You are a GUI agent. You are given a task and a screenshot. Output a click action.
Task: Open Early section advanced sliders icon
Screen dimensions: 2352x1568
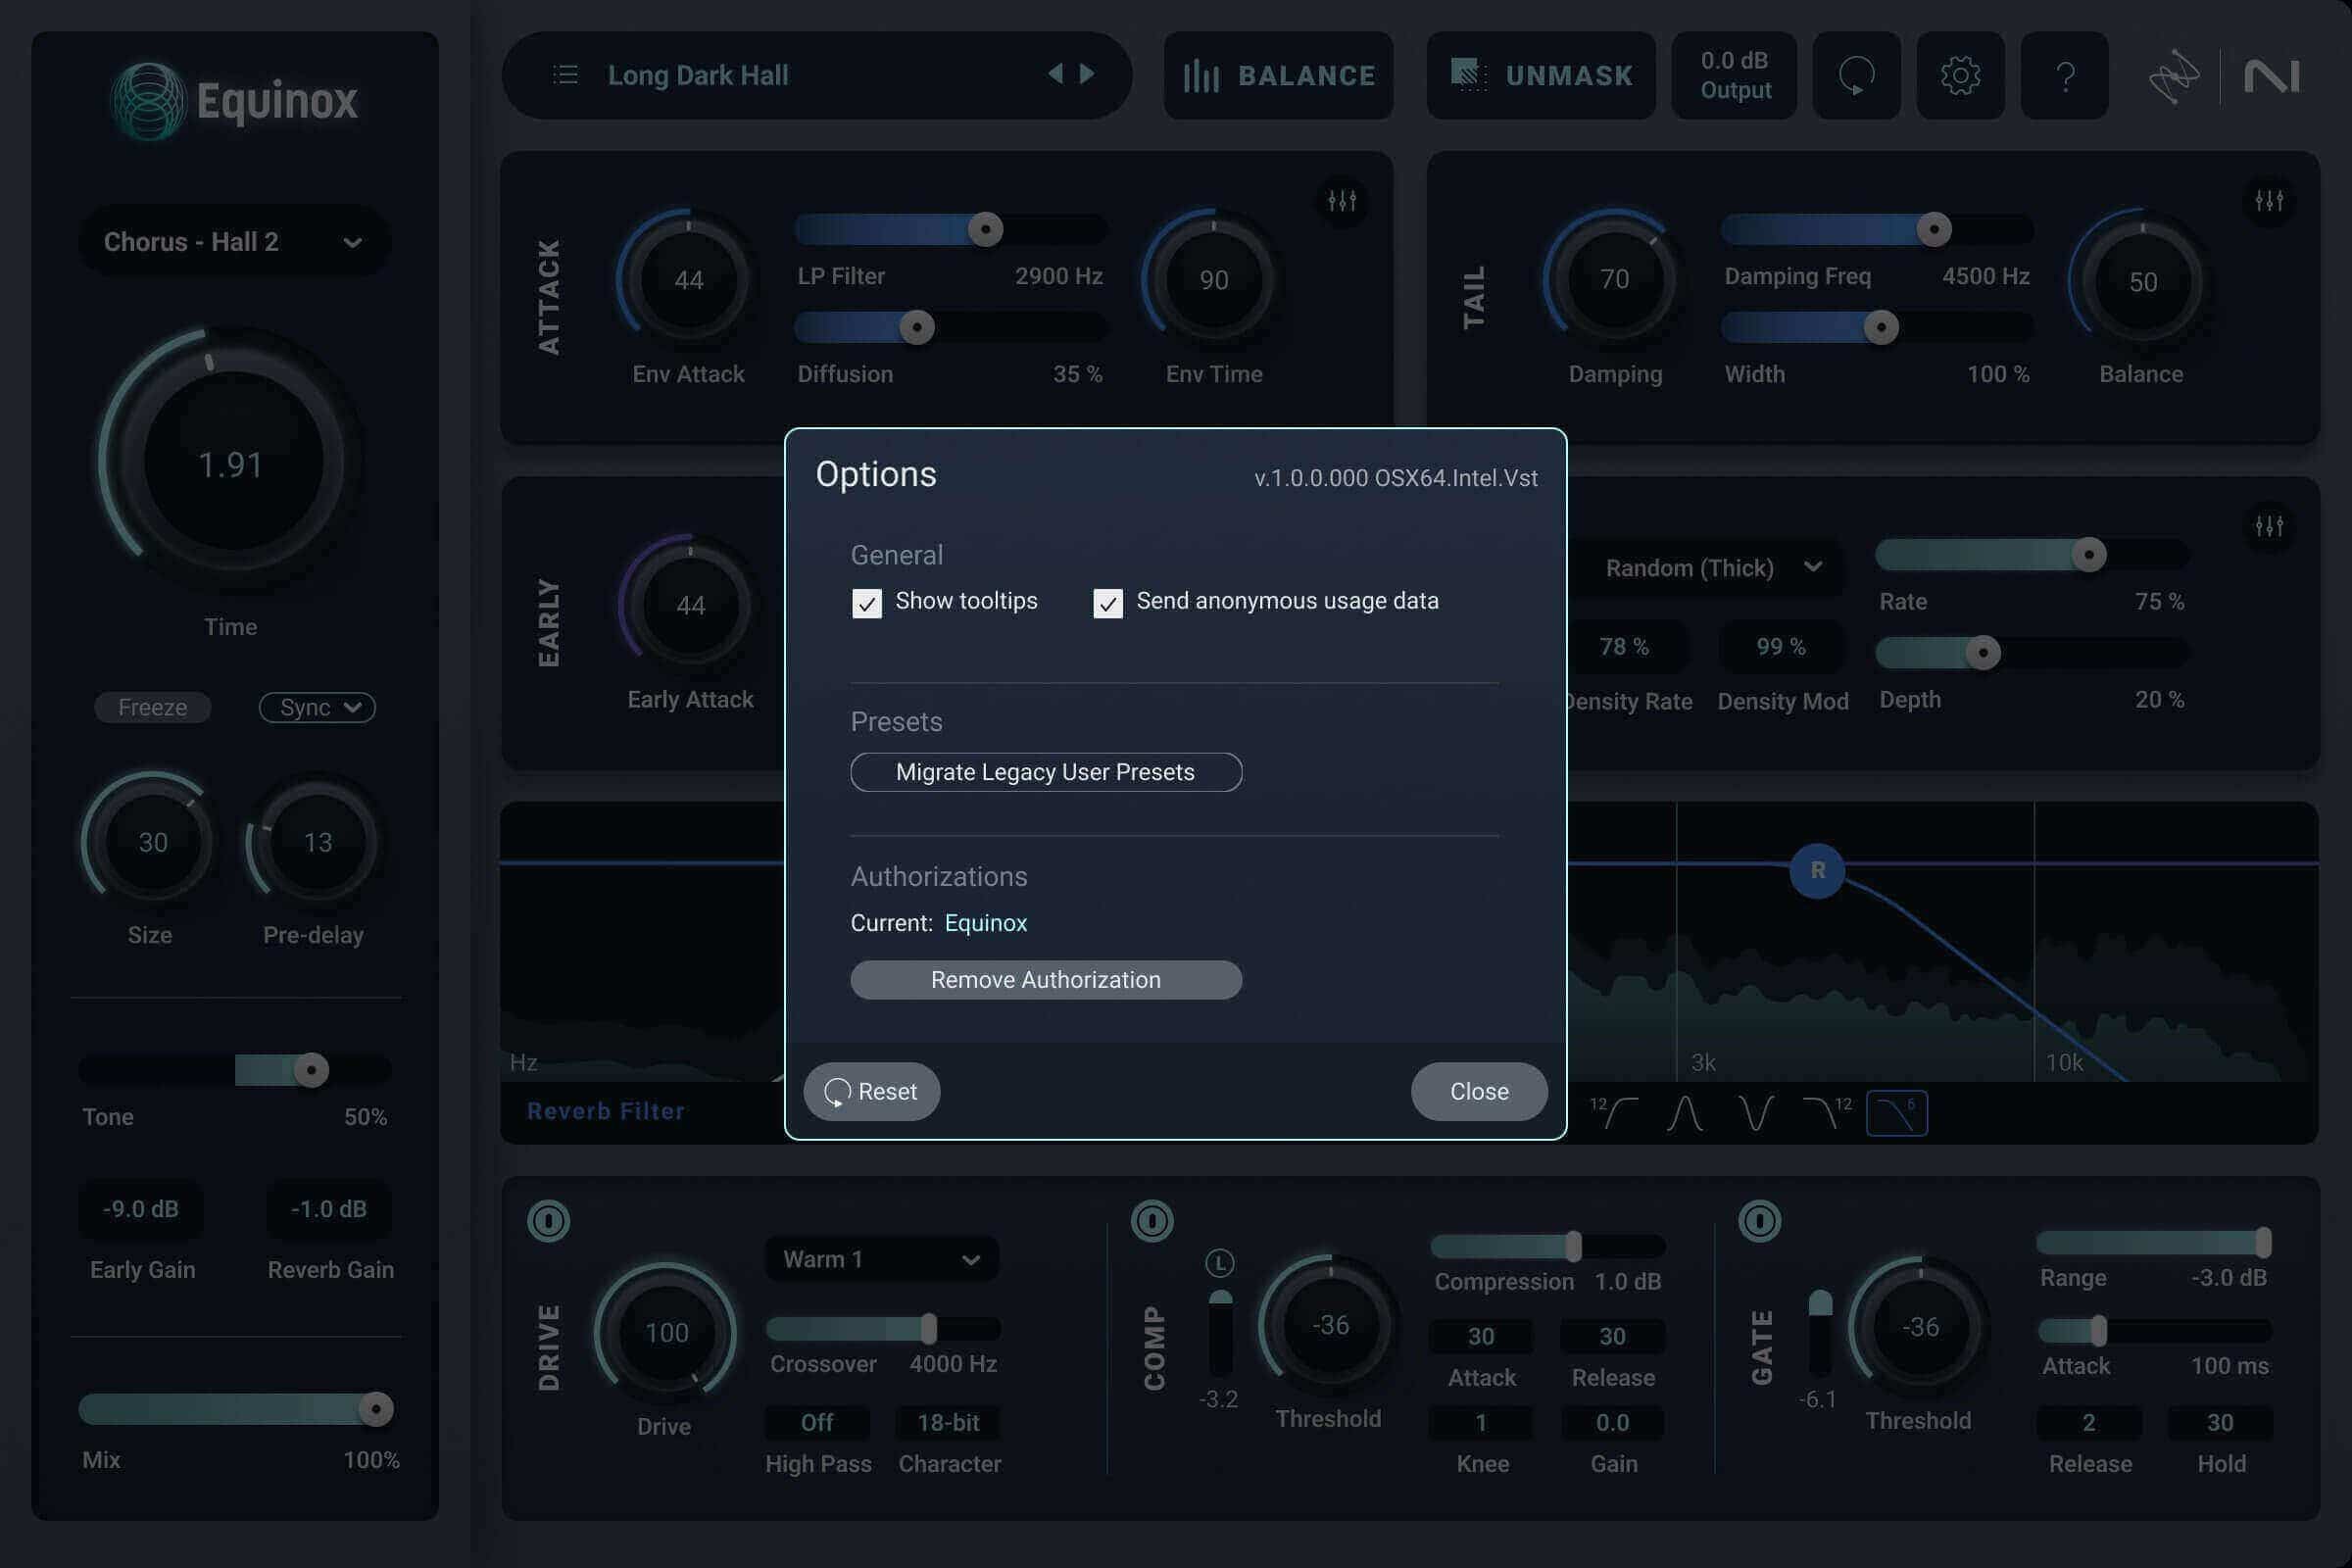[2269, 526]
